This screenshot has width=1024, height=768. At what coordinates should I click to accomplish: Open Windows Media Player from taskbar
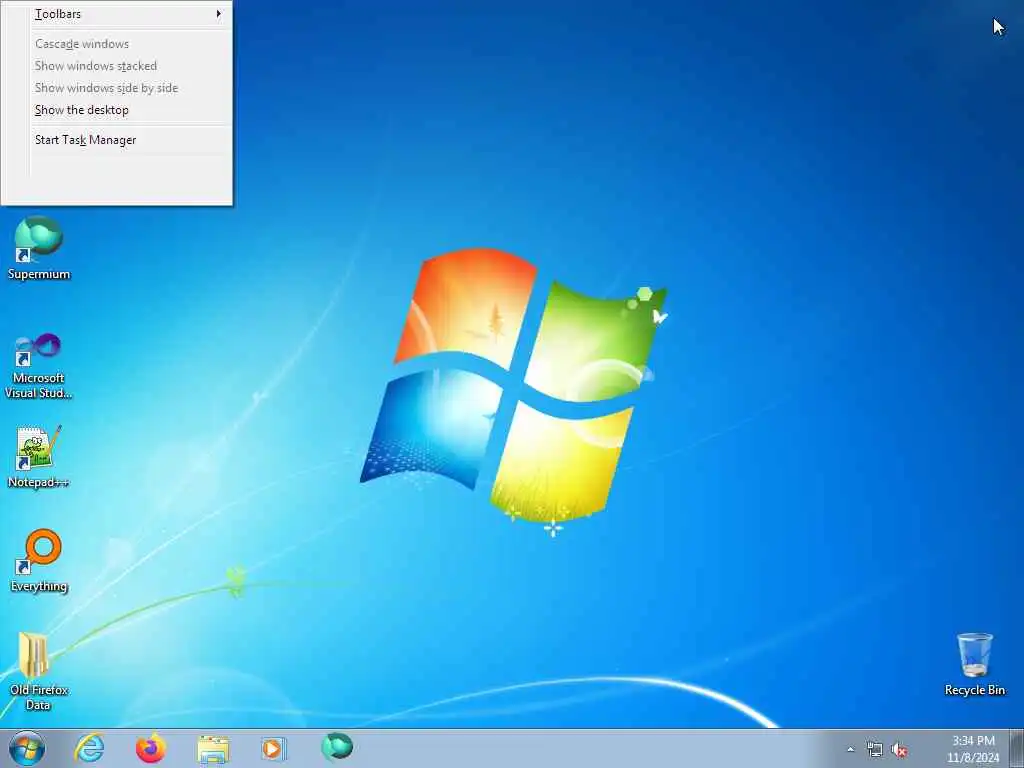(273, 748)
